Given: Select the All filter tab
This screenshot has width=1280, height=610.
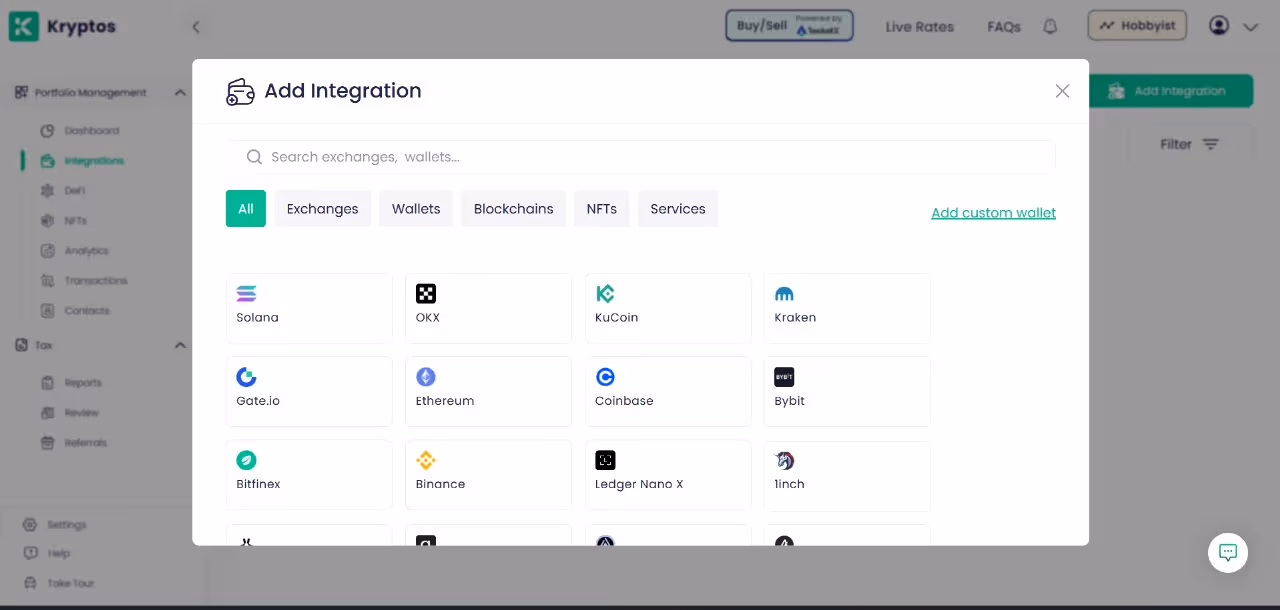Looking at the screenshot, I should tap(246, 209).
